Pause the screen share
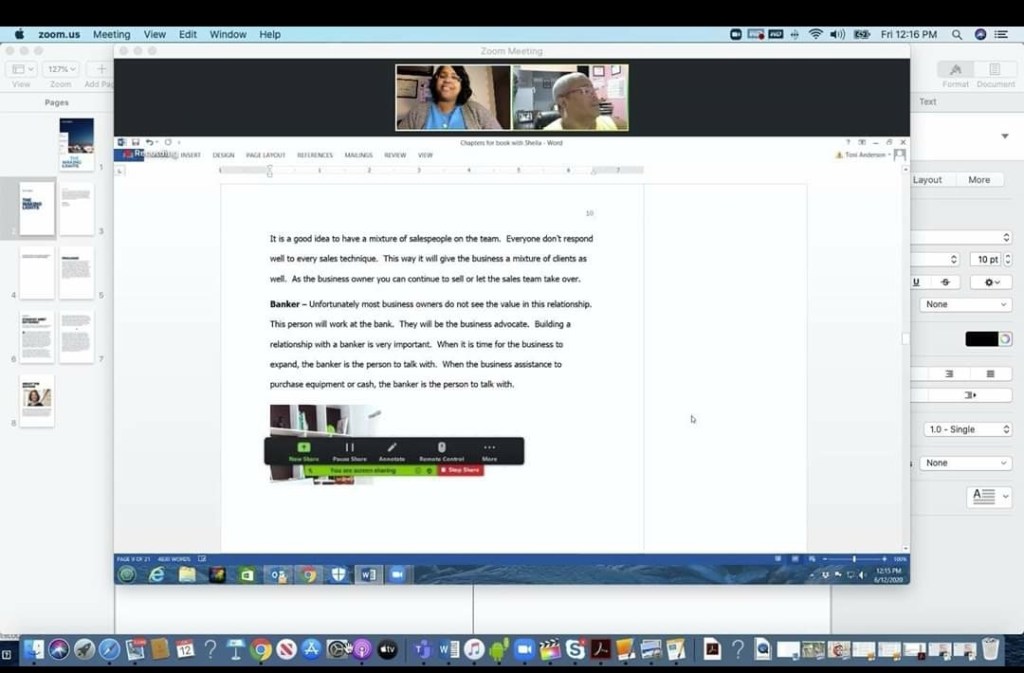1024x673 pixels. pyautogui.click(x=349, y=449)
